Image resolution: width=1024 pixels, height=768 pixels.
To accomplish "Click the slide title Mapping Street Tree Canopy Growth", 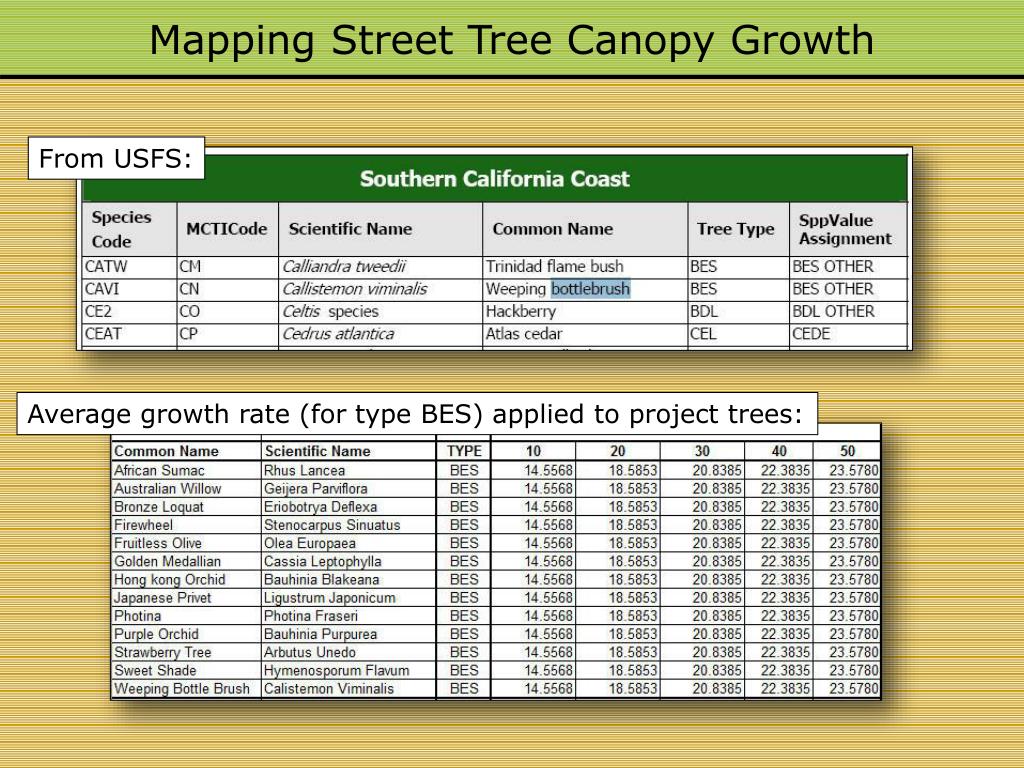I will tap(511, 40).
